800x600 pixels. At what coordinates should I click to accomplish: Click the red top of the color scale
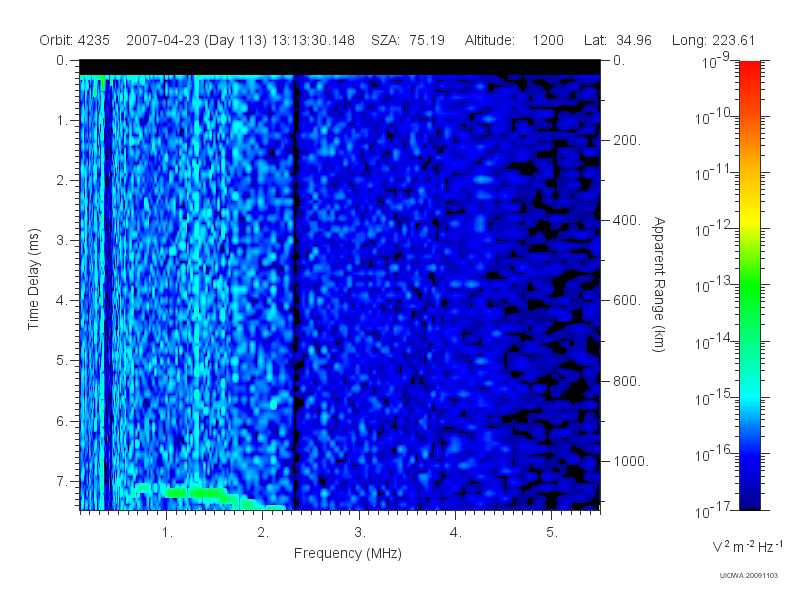click(x=749, y=69)
